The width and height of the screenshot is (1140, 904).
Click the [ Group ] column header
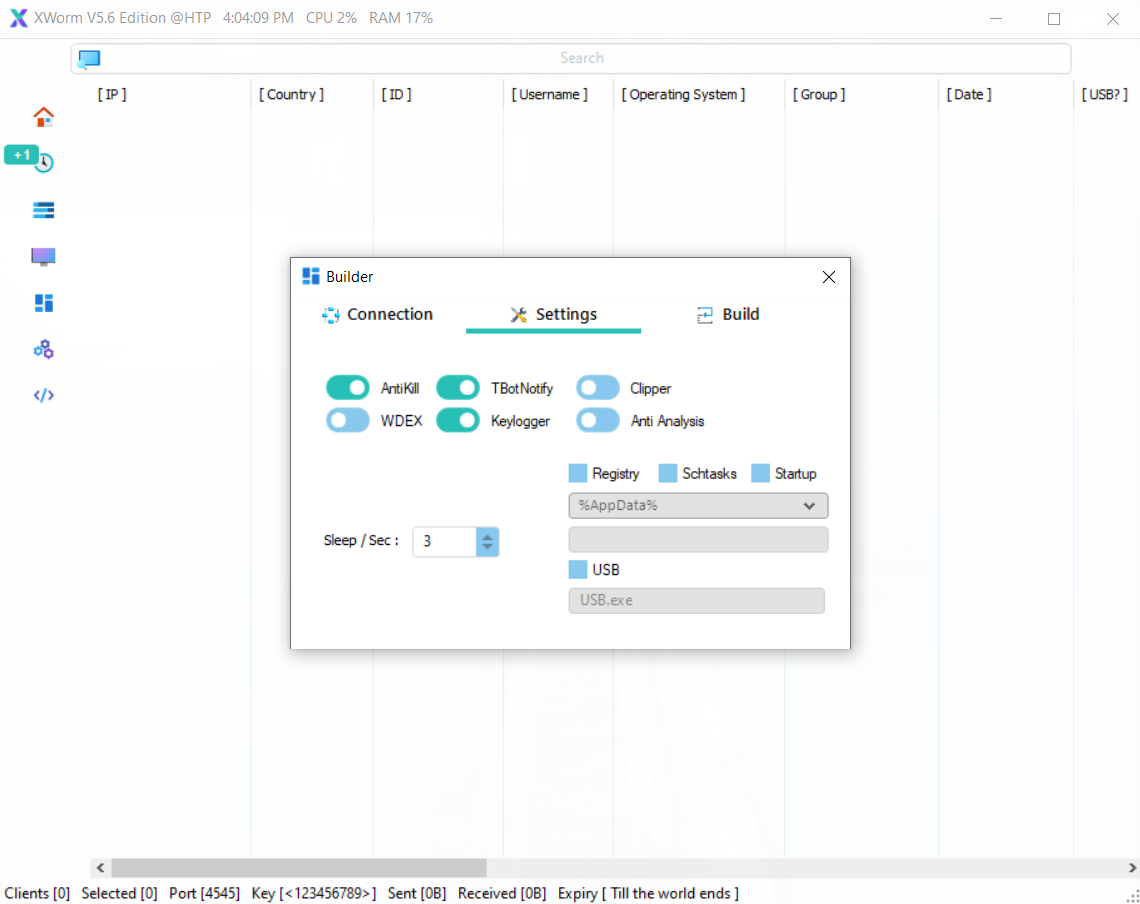(x=819, y=95)
